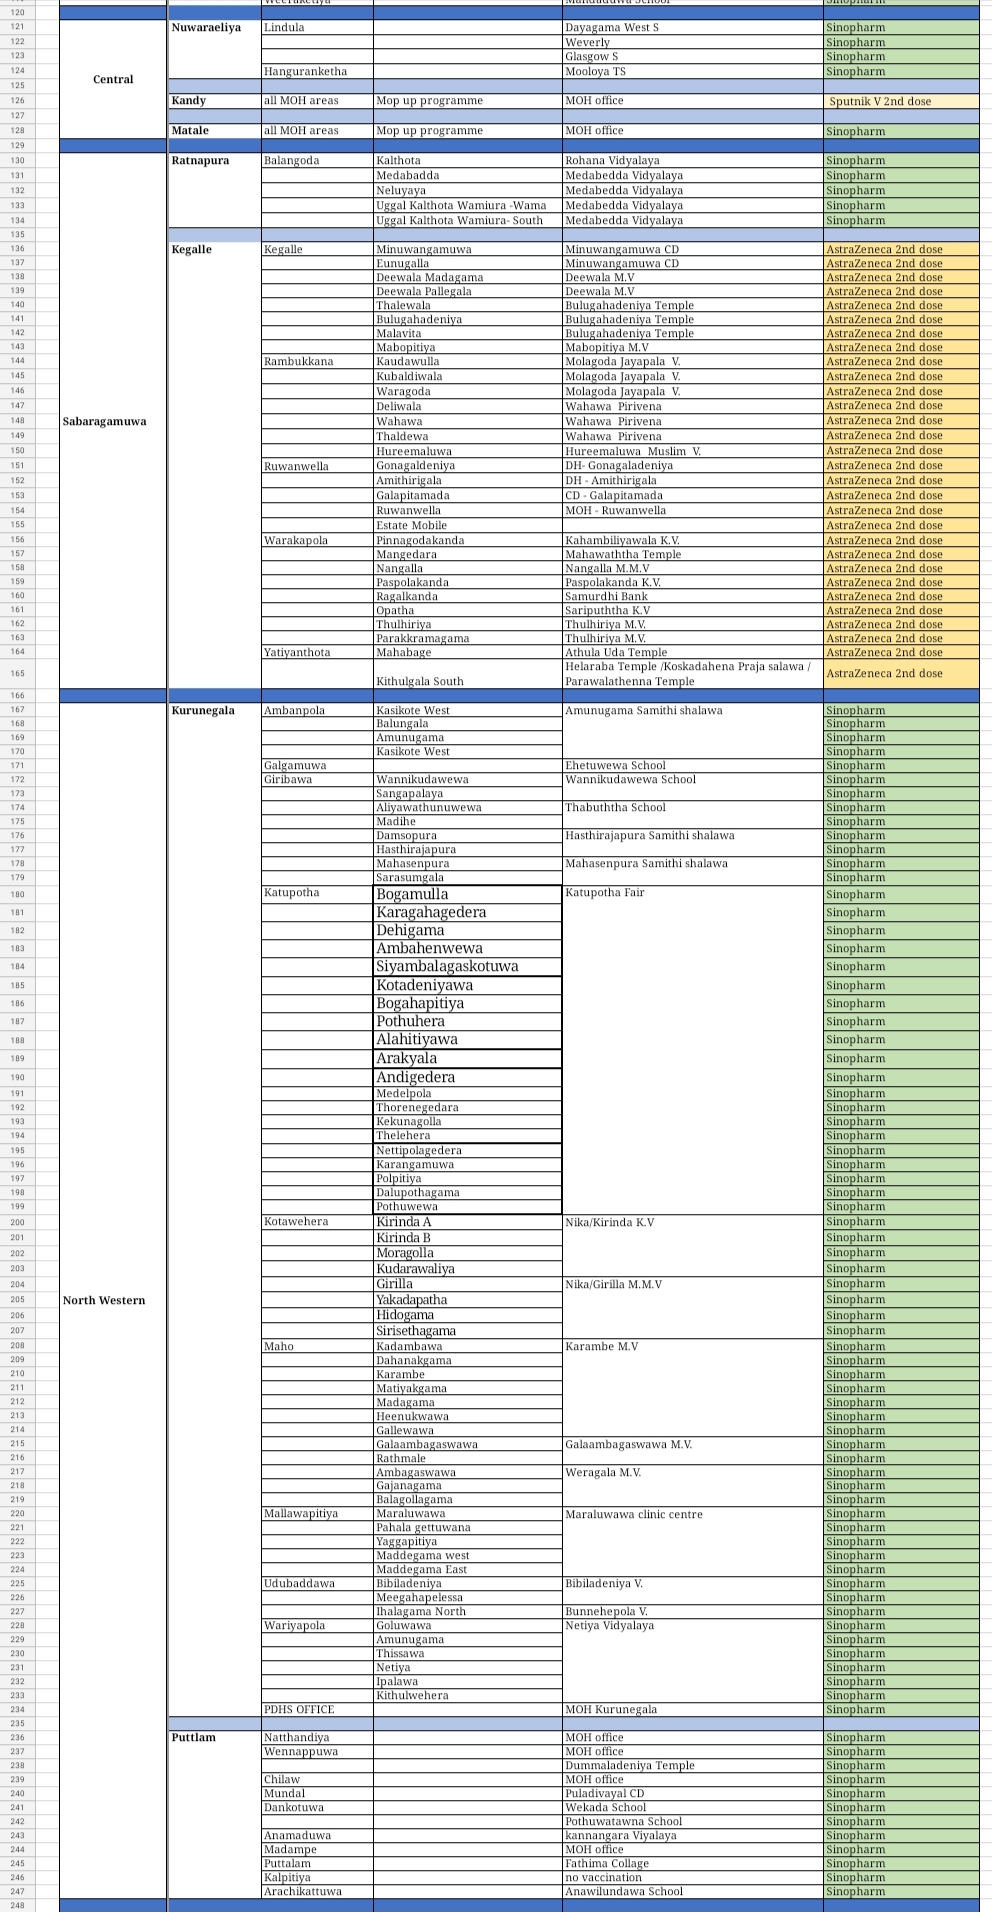The width and height of the screenshot is (992, 1912).
Task: Select the 'no vaccination' cell
Action: (x=692, y=1877)
